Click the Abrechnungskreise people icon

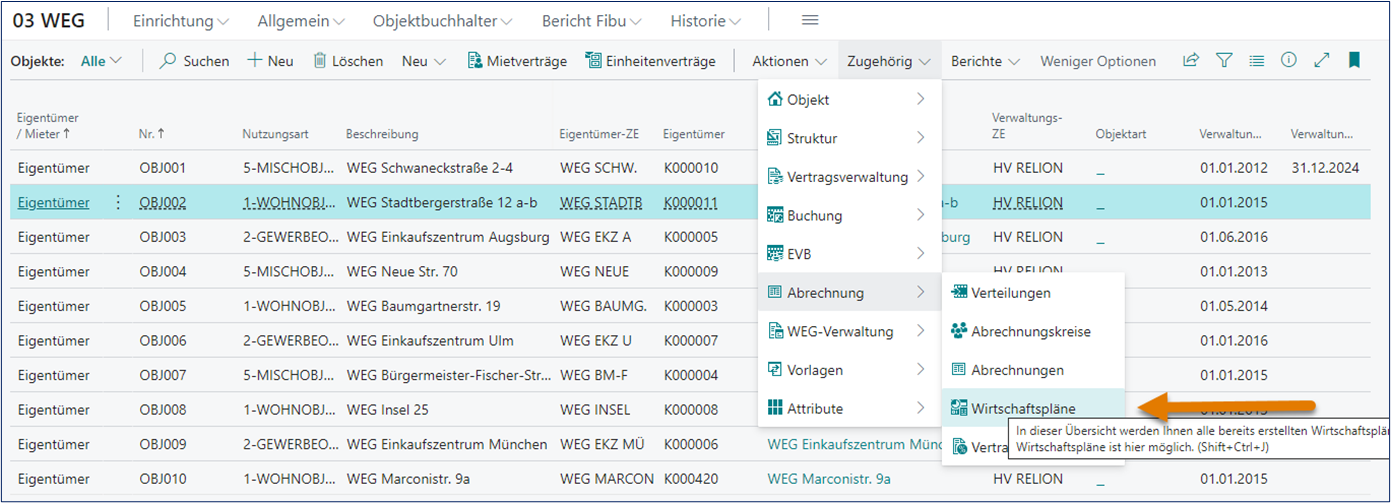959,331
